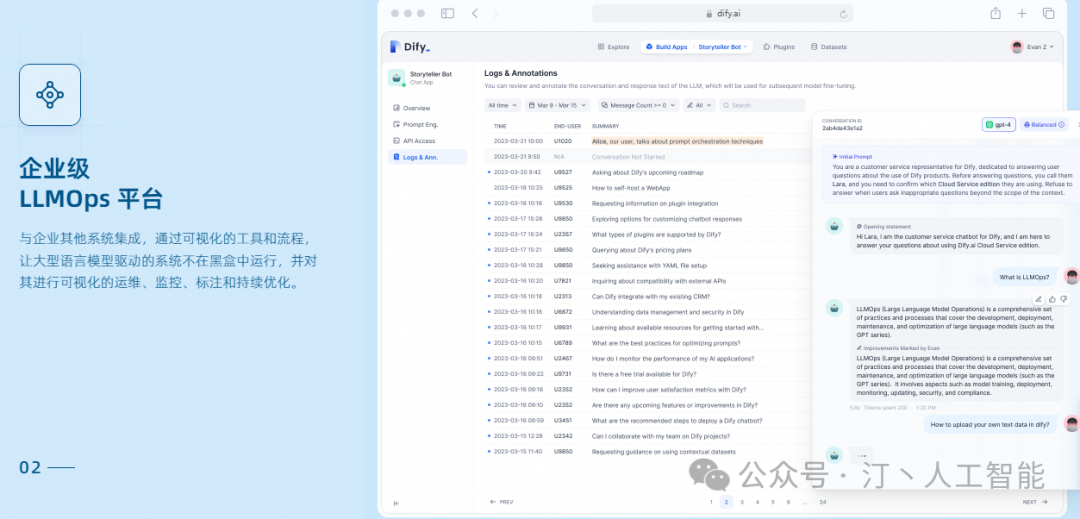
Task: Open log Can Dify integrate with existing CRM
Action: 651,296
